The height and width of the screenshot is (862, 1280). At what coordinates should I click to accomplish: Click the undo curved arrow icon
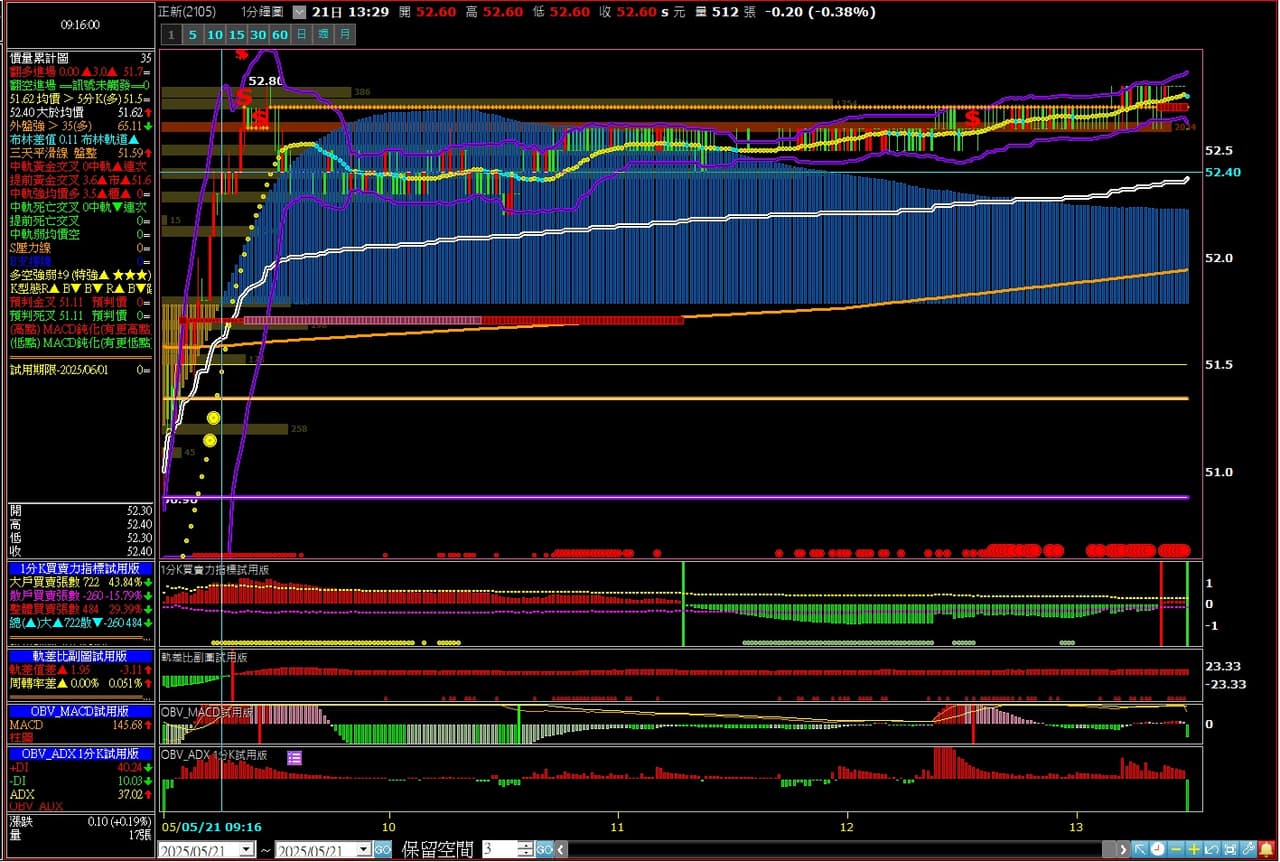point(1212,850)
